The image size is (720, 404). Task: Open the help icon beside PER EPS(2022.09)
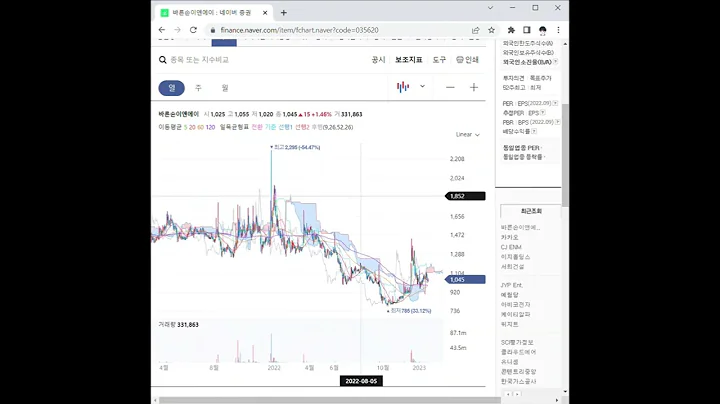point(555,103)
